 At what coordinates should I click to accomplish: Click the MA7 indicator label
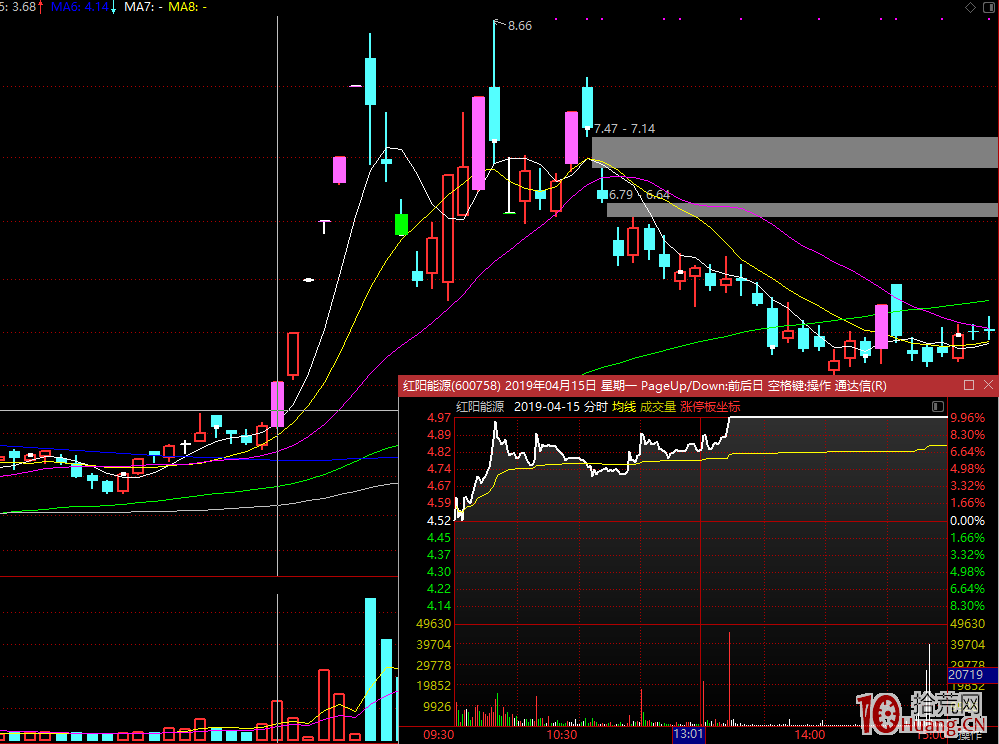click(x=143, y=7)
